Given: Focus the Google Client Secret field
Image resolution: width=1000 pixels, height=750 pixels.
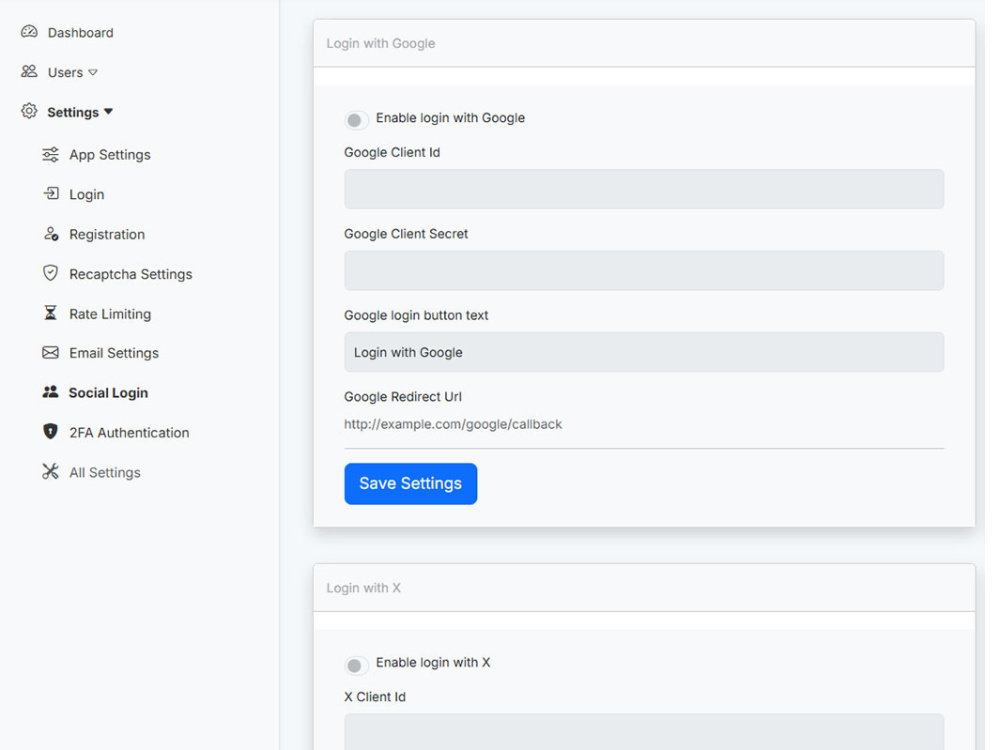Looking at the screenshot, I should click(644, 270).
